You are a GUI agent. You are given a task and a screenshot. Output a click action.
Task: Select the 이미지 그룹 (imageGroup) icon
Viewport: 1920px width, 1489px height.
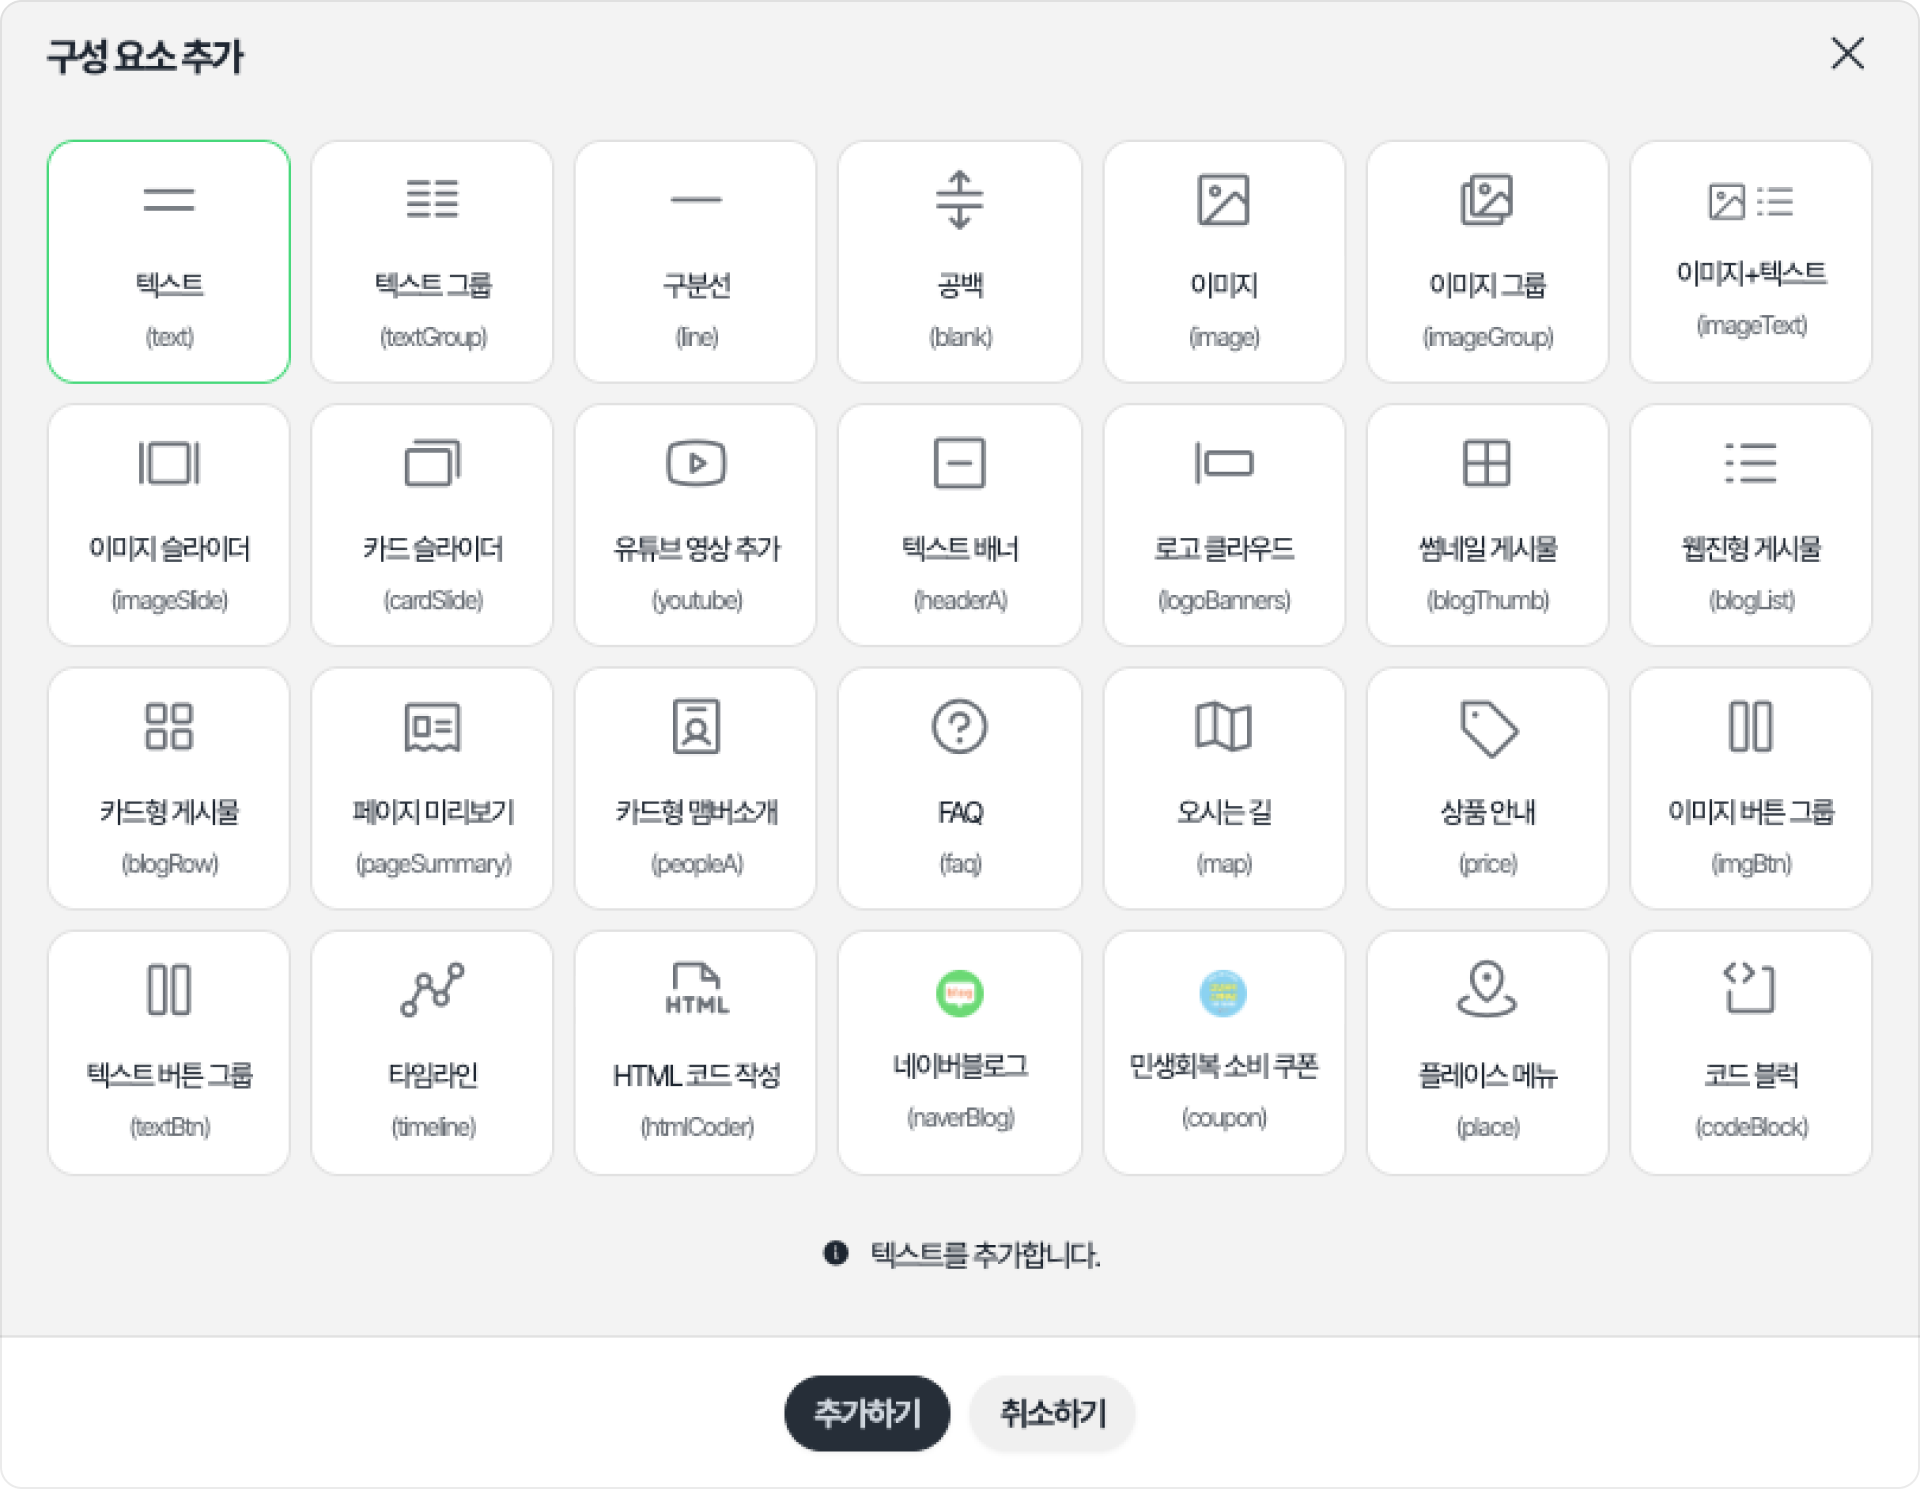(1486, 200)
